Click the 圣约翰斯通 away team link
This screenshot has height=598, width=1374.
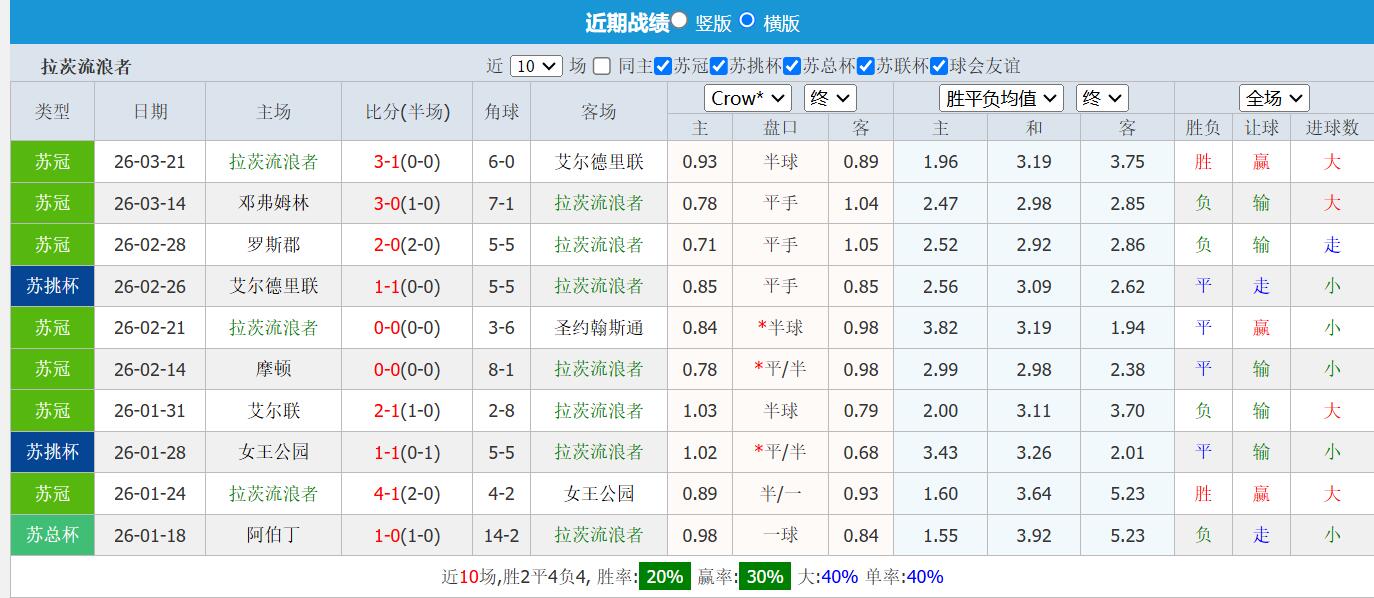pos(600,328)
